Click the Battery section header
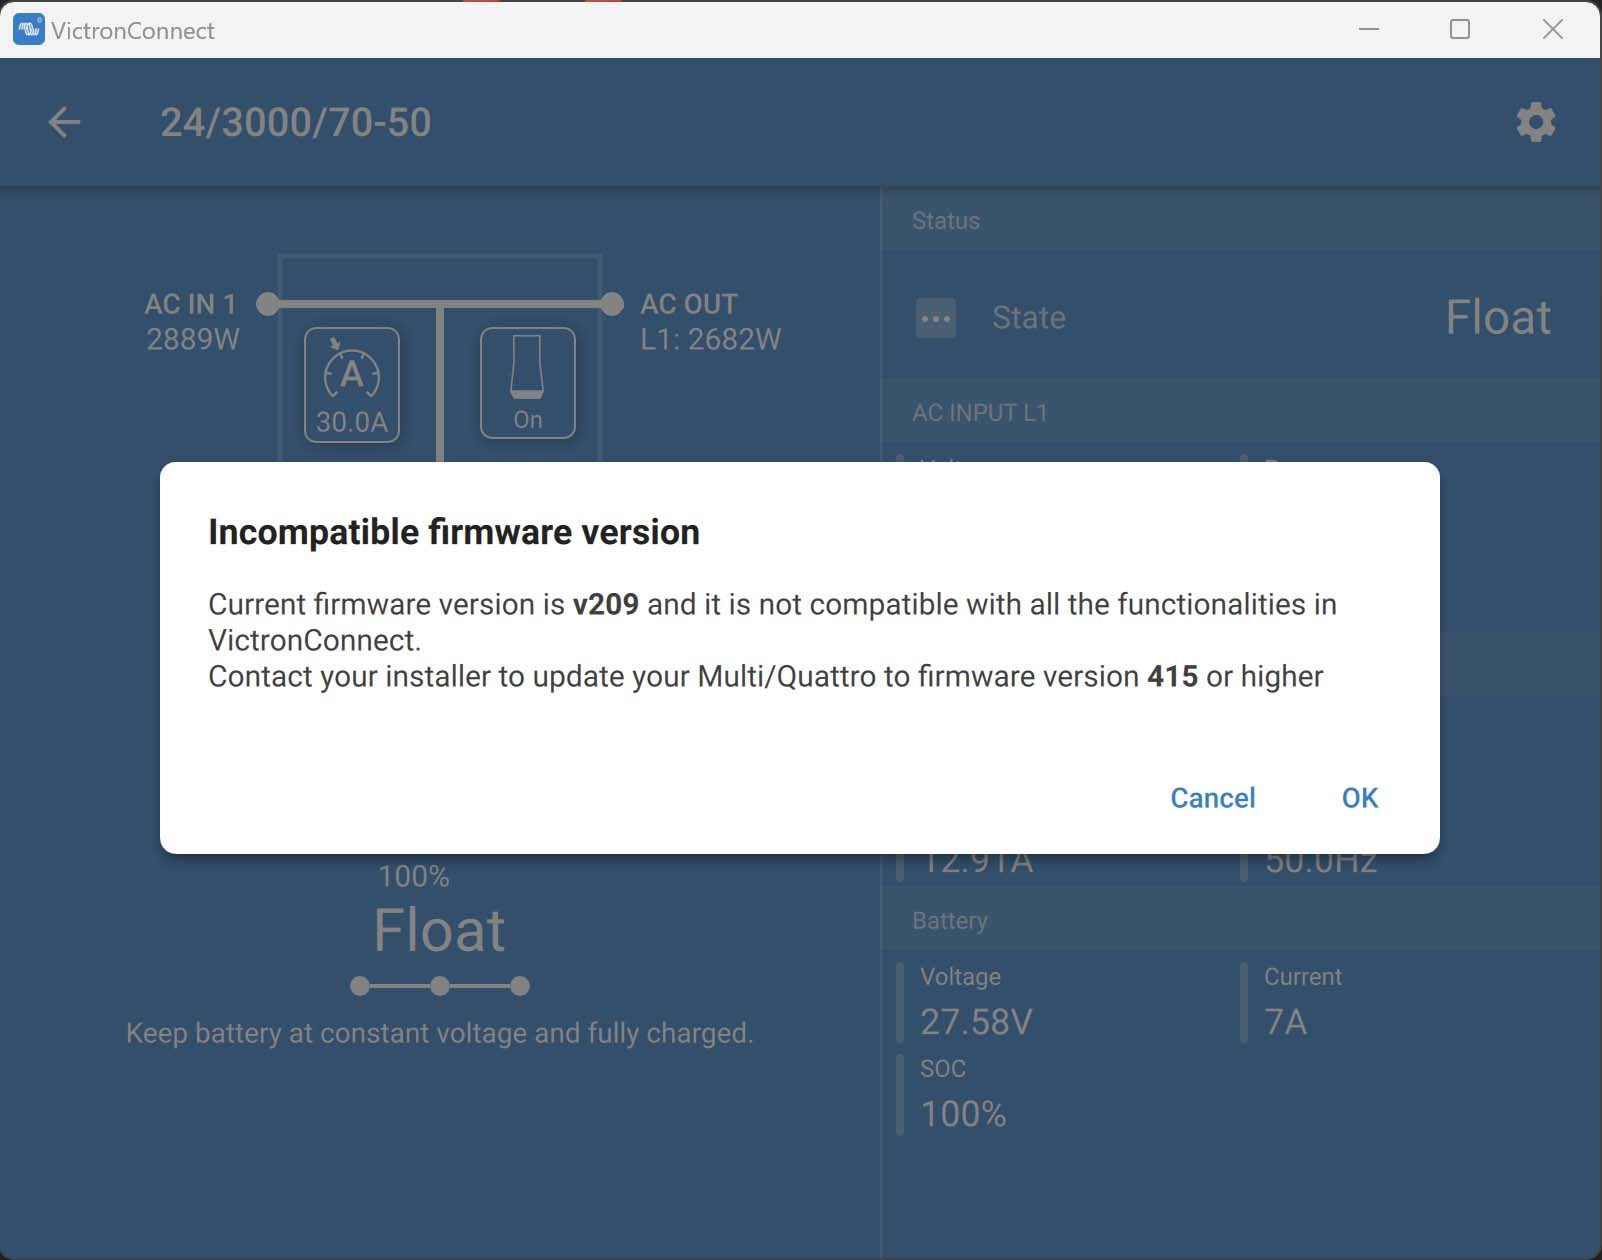Image resolution: width=1602 pixels, height=1260 pixels. [950, 921]
